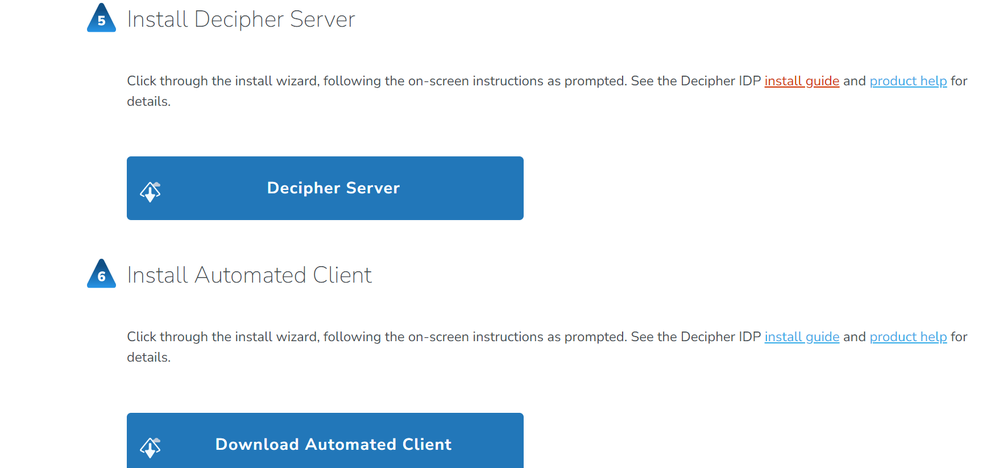Open product help link under Install Decipher Server
Screen dimensions: 999x468
pos(908,82)
